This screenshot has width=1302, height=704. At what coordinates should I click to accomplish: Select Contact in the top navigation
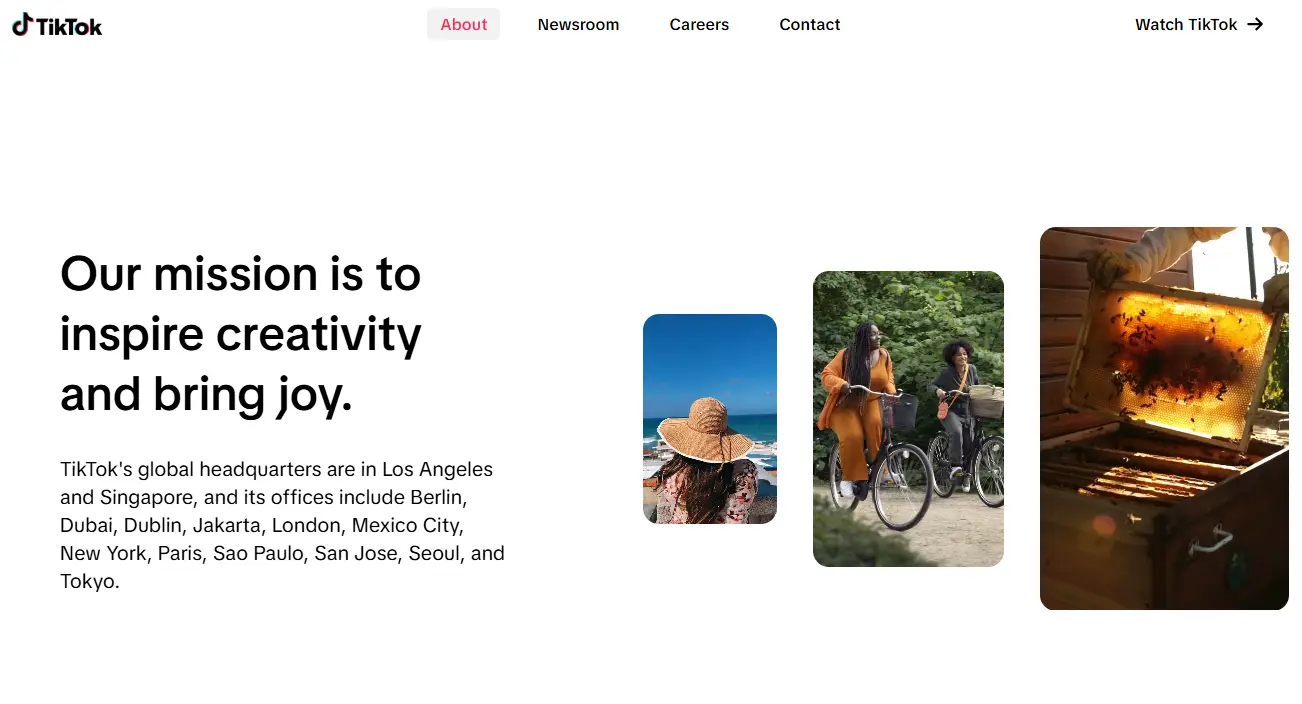click(x=809, y=25)
